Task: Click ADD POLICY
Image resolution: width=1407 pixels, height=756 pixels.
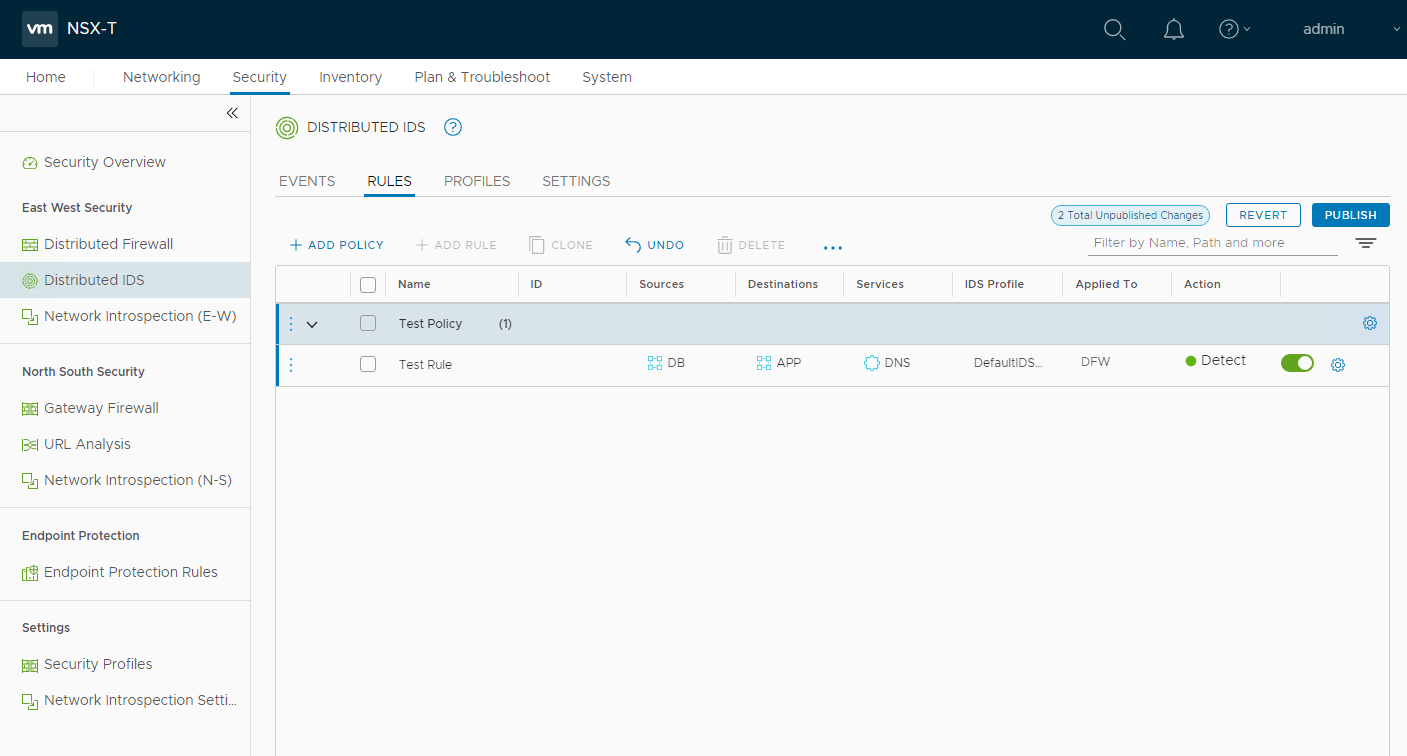Action: (x=337, y=245)
